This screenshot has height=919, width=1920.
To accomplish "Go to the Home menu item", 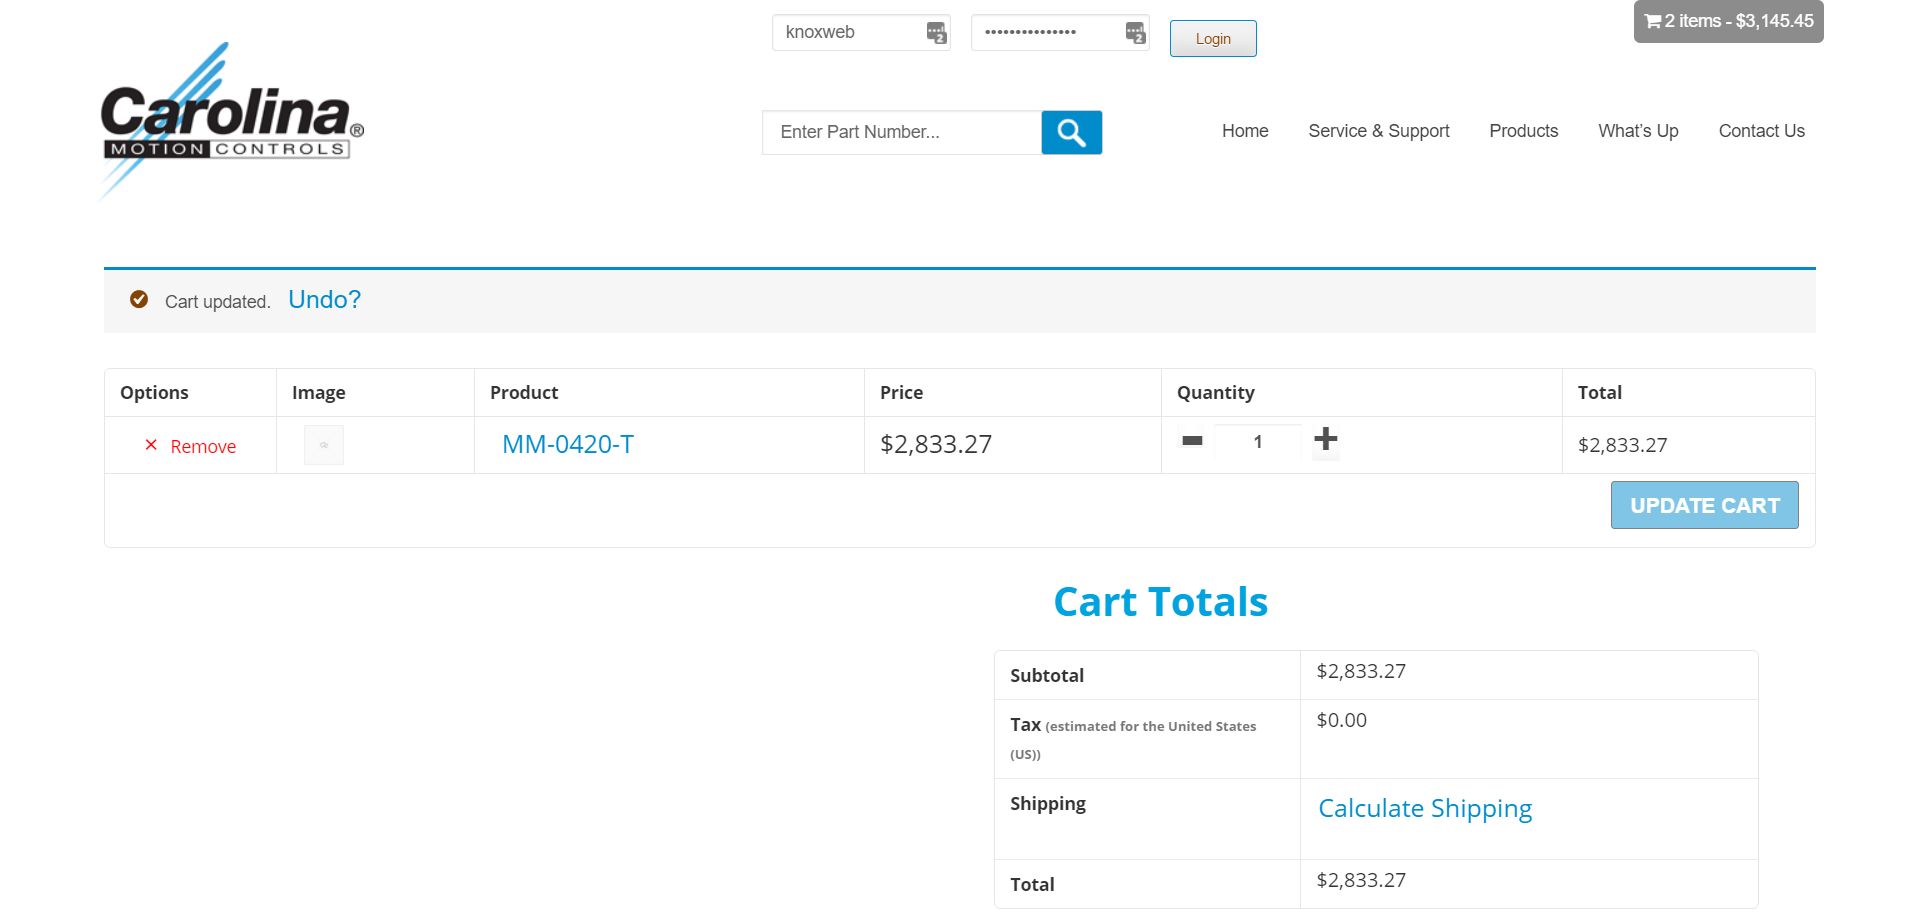I will (x=1244, y=131).
